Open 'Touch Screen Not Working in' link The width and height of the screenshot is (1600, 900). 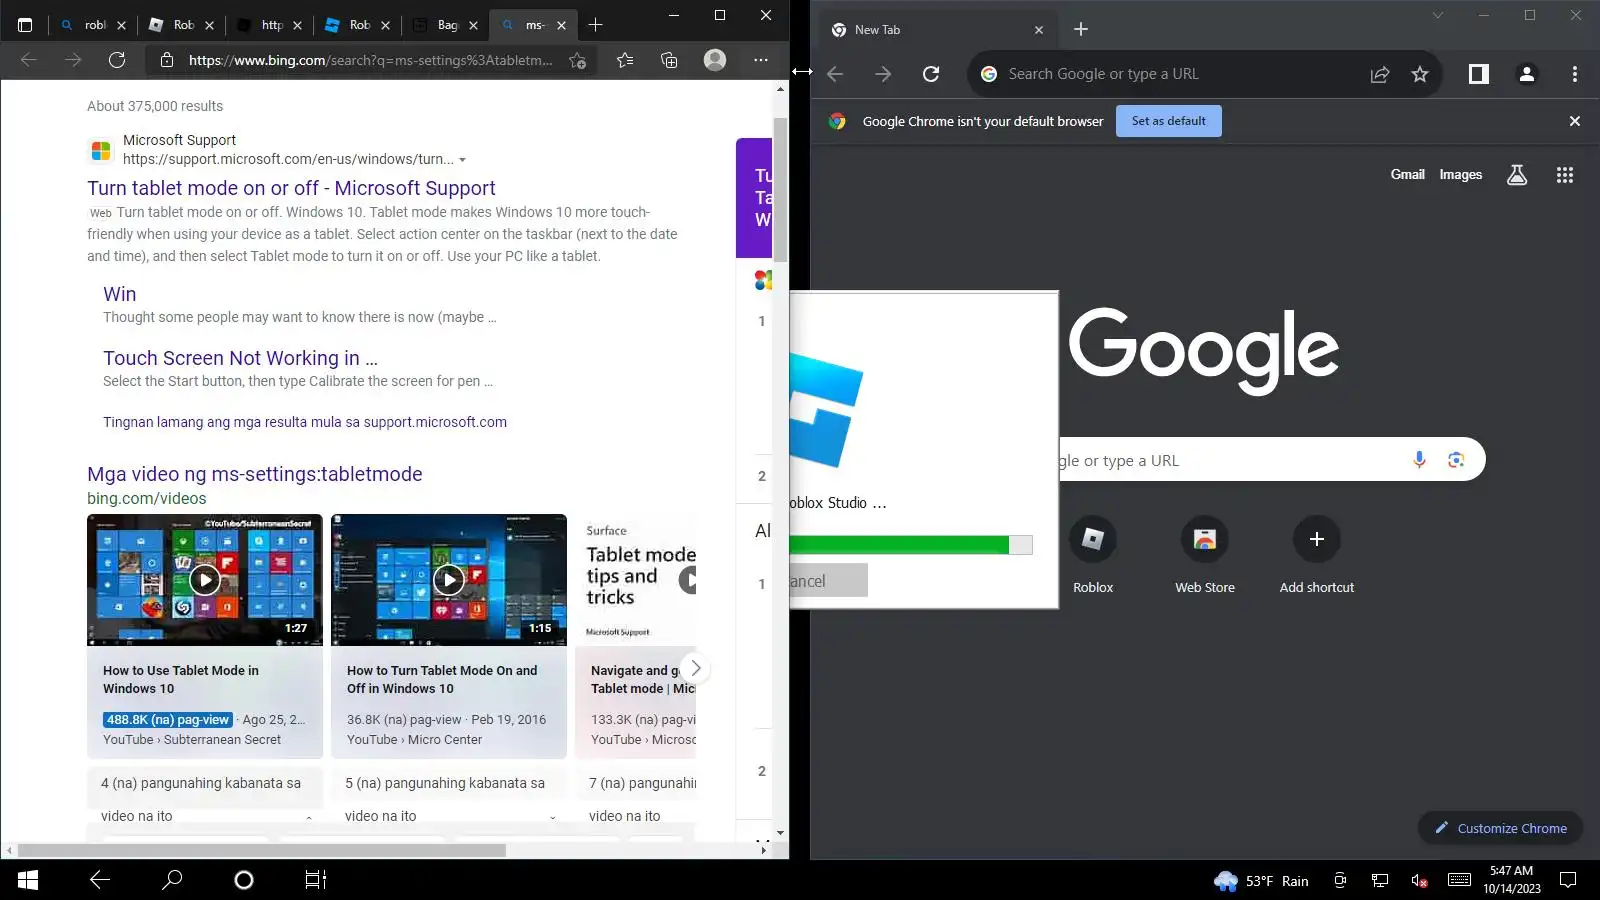240,358
